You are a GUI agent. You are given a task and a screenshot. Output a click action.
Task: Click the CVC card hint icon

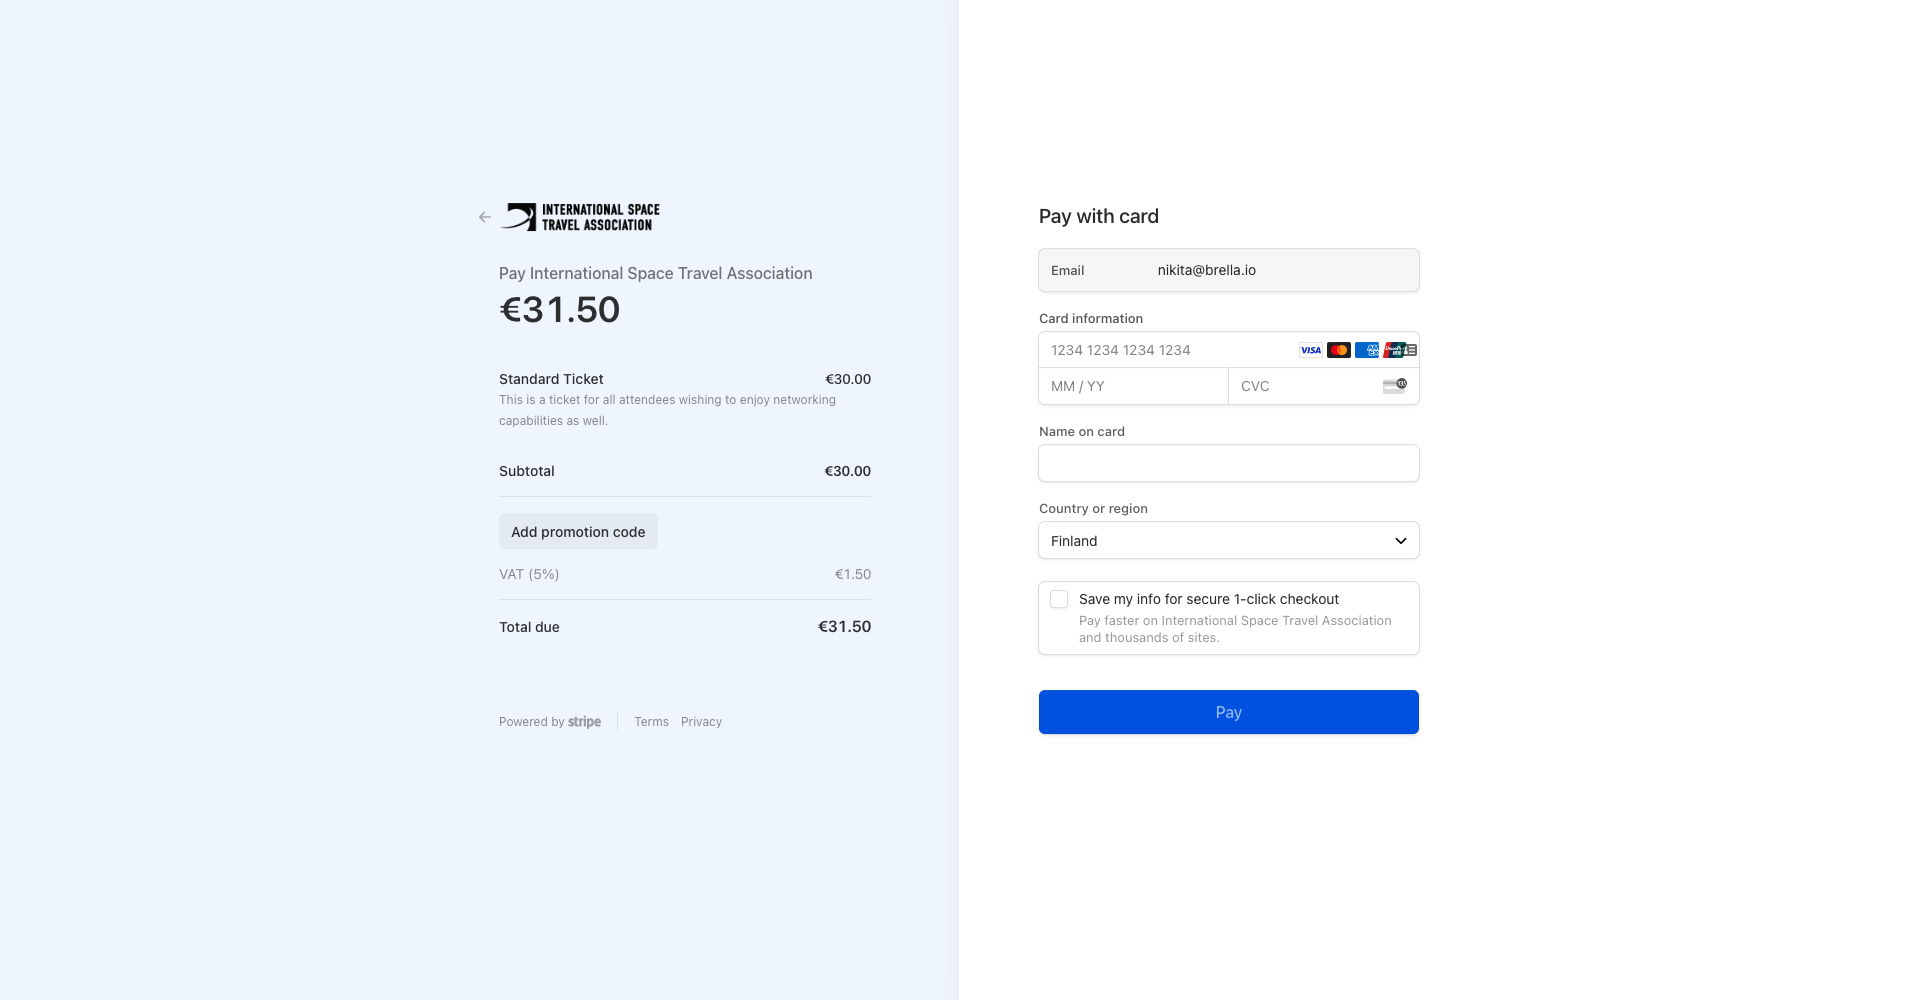1395,386
